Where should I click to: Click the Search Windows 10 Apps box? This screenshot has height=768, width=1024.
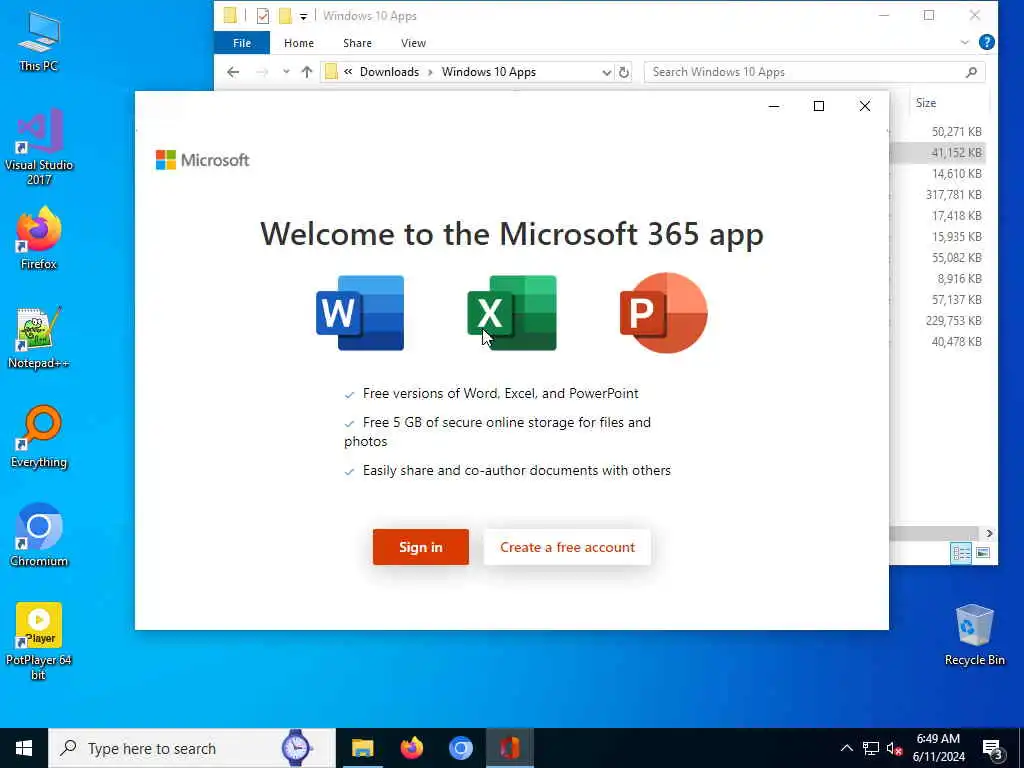814,72
